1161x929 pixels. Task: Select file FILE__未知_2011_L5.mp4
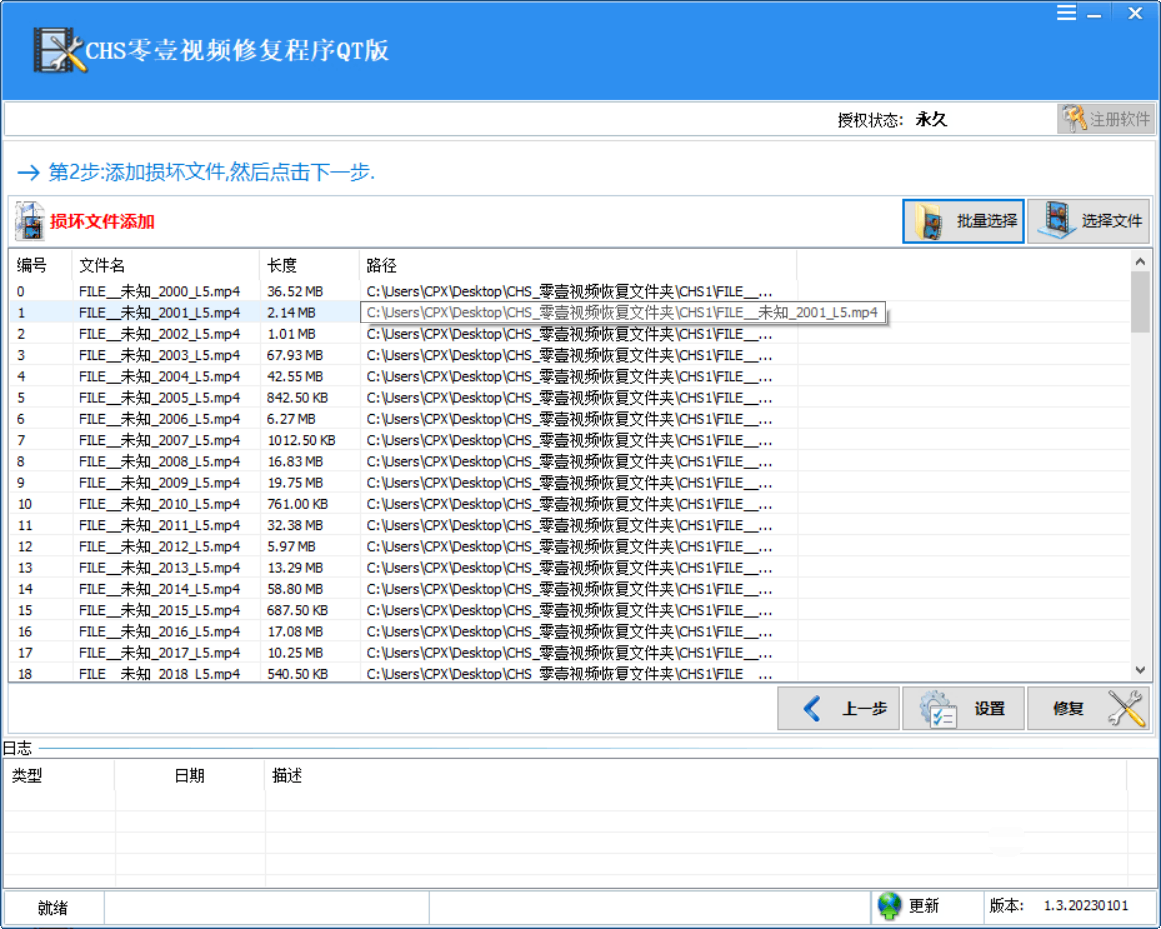[159, 526]
